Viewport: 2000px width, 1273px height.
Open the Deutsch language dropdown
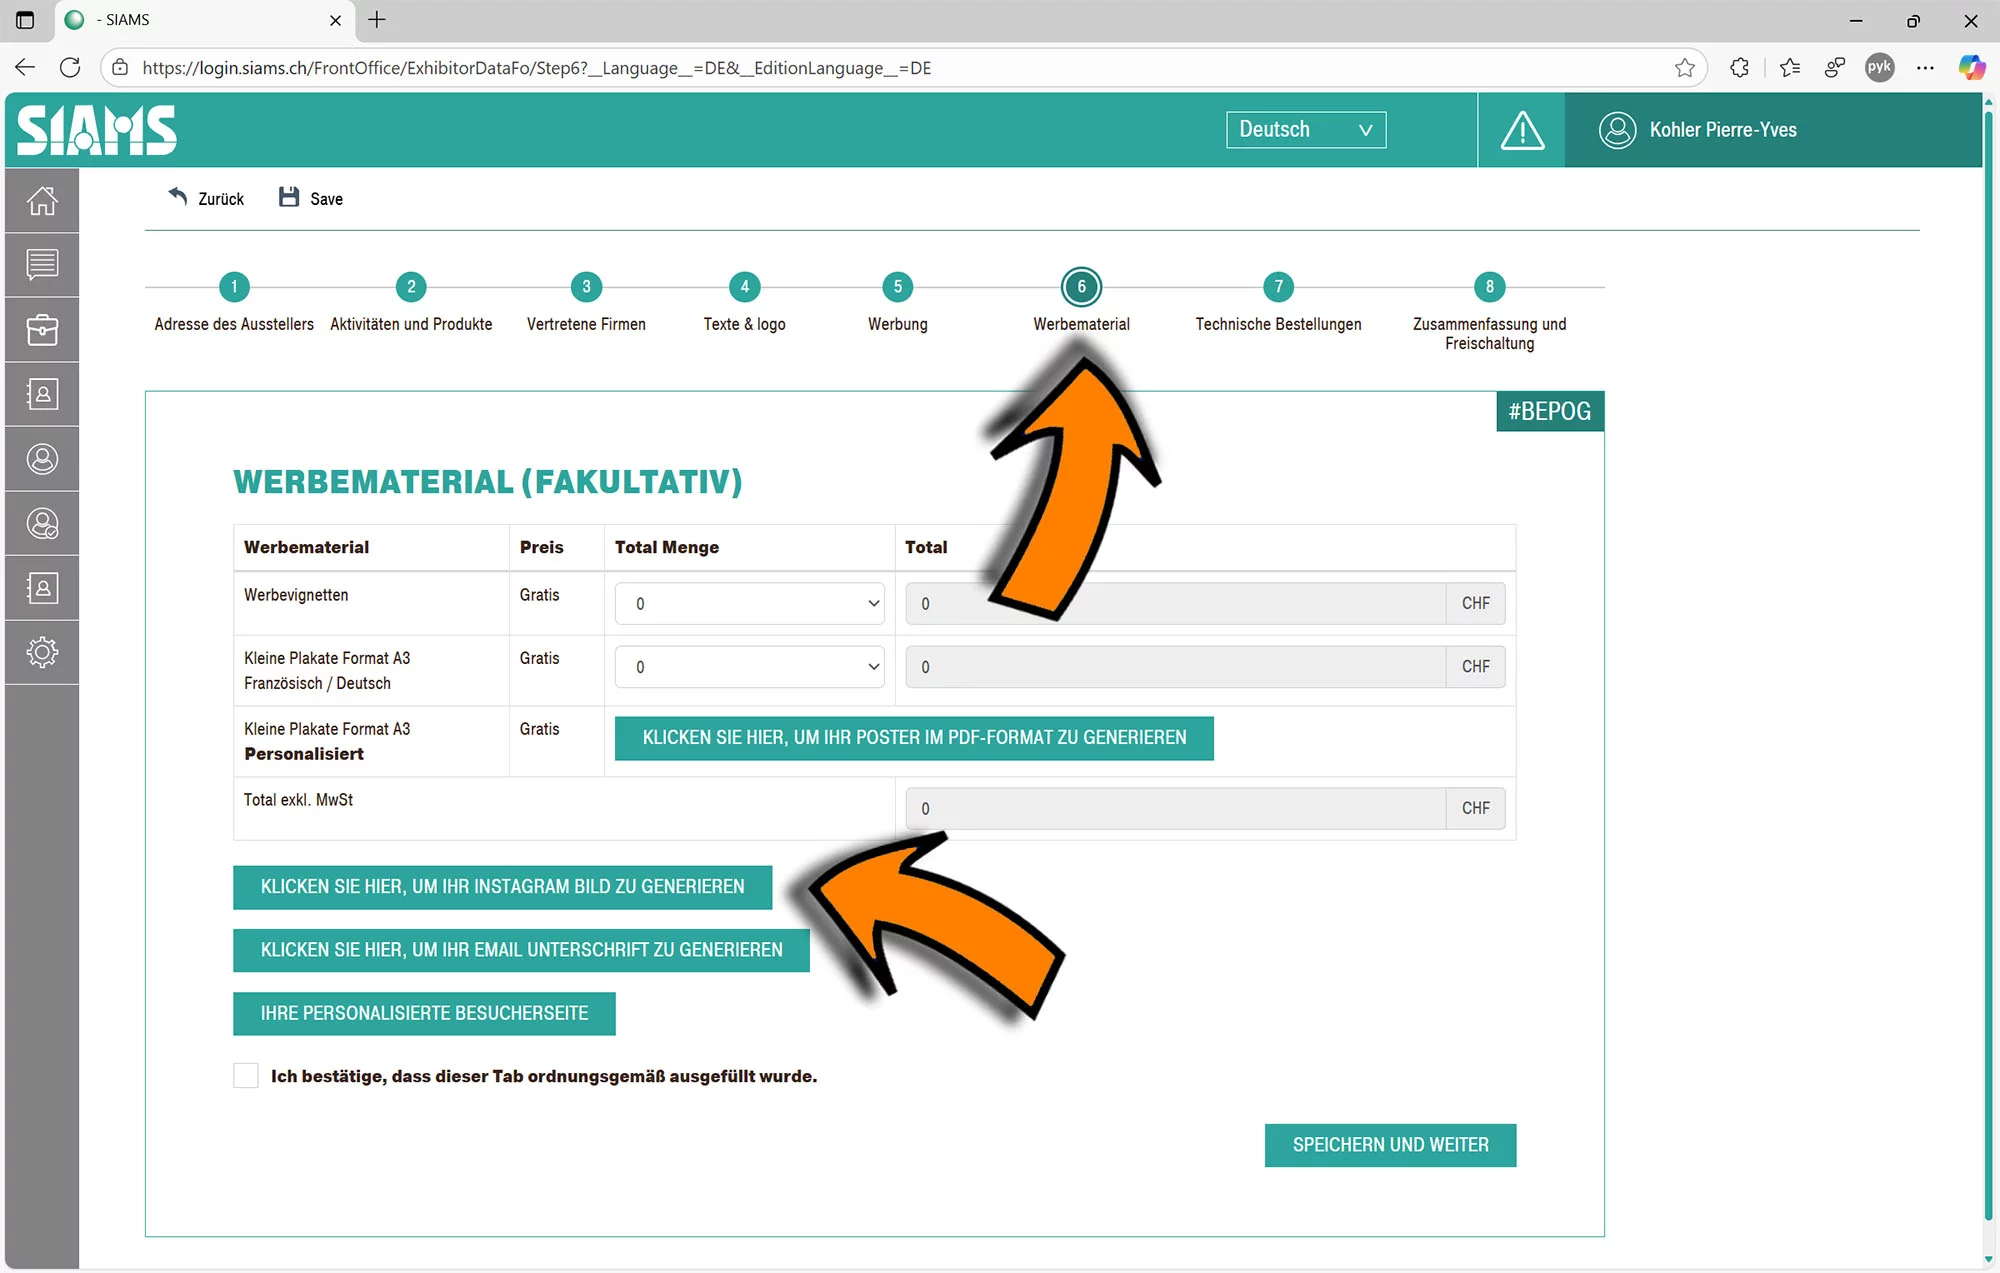coord(1305,130)
